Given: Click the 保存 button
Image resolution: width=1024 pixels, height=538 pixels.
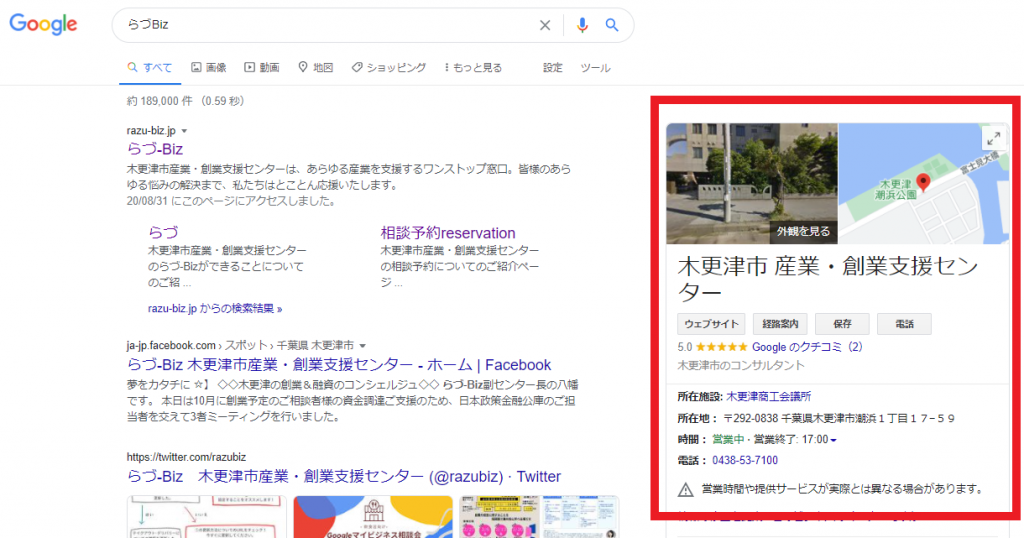Looking at the screenshot, I should click(x=842, y=324).
